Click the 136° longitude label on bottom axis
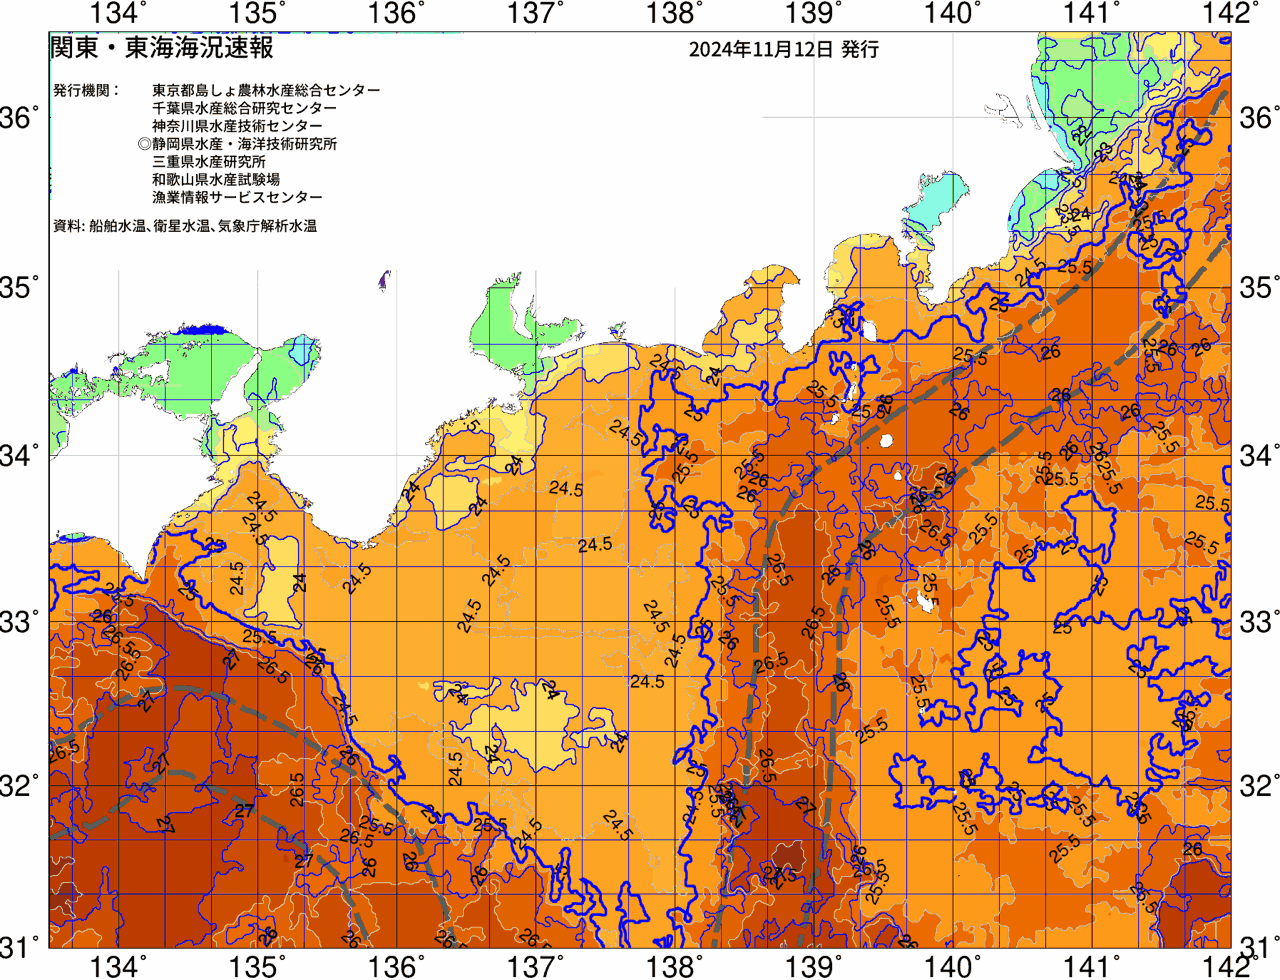The width and height of the screenshot is (1280, 980). [x=398, y=967]
